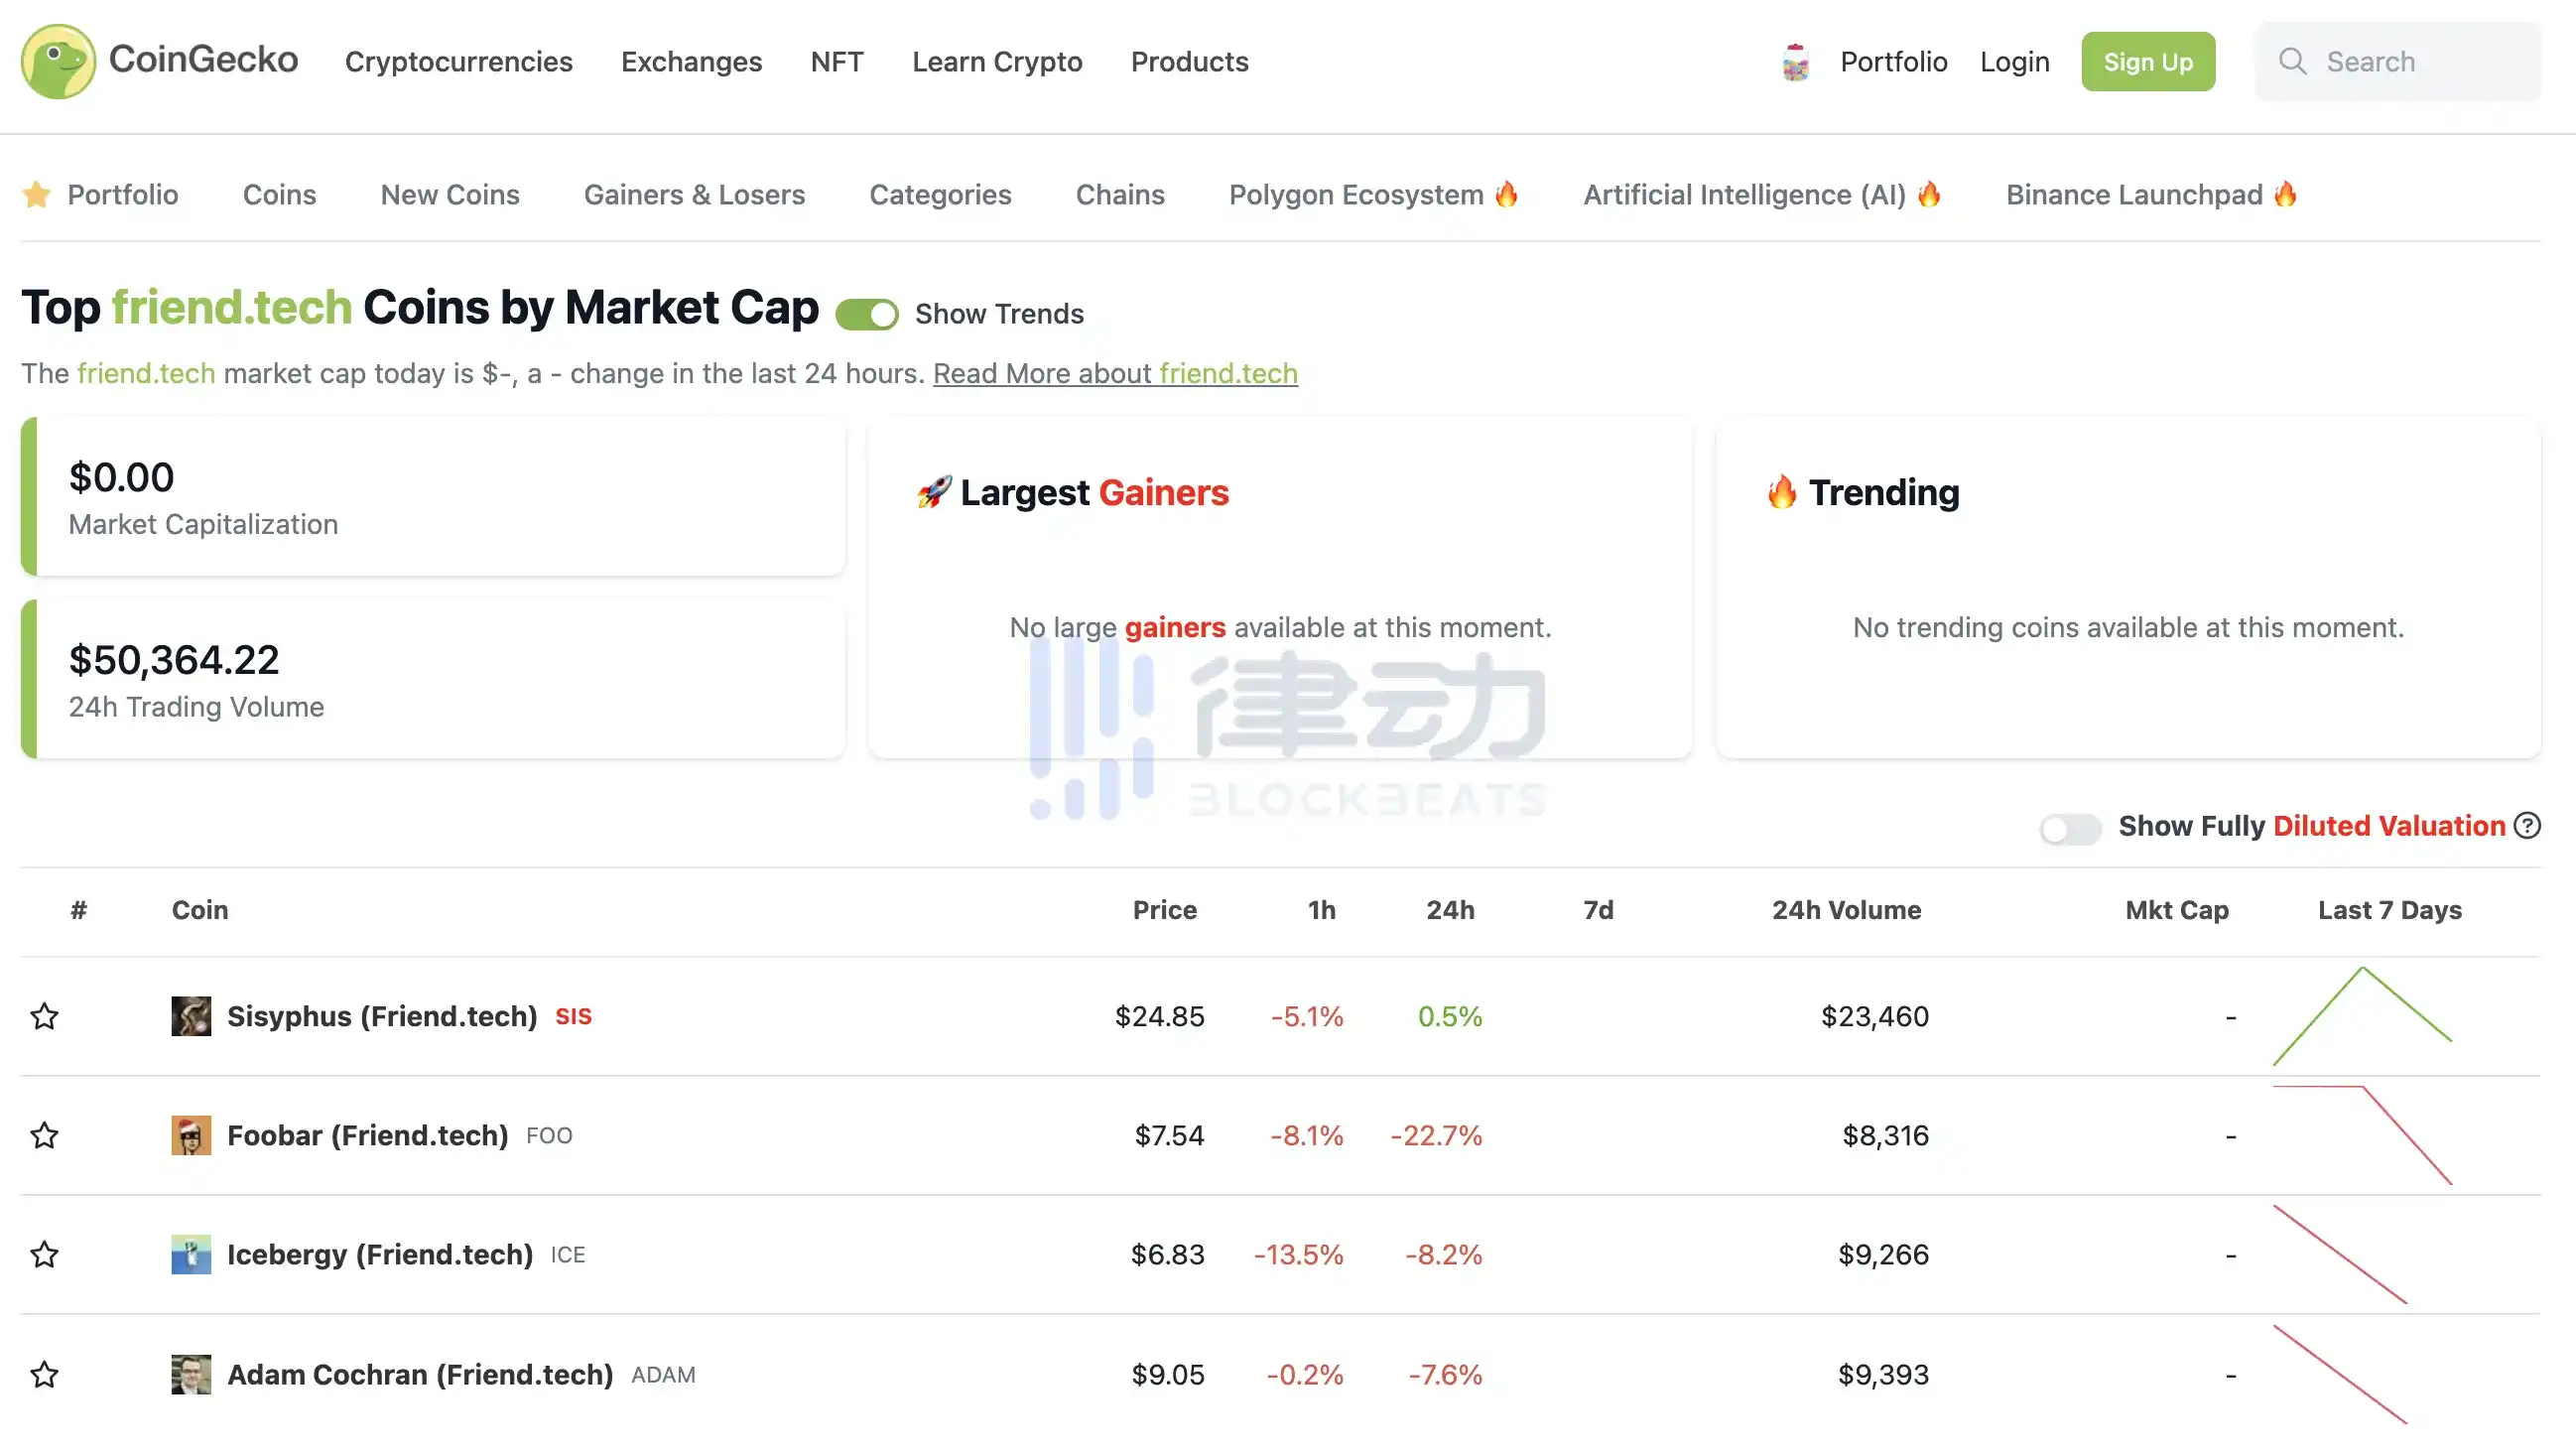
Task: Enable Show Fully Diluted Valuation toggle
Action: point(2070,828)
